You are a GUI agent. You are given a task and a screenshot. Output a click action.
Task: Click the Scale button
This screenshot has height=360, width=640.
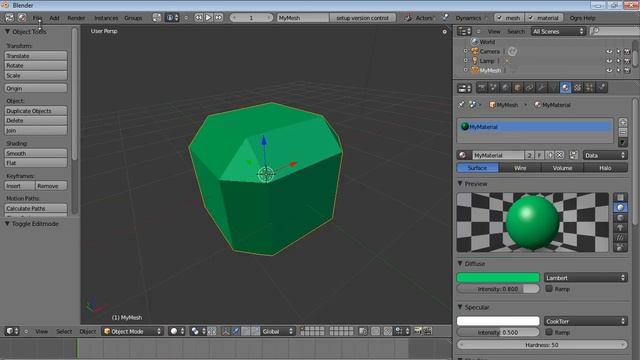tap(36, 76)
